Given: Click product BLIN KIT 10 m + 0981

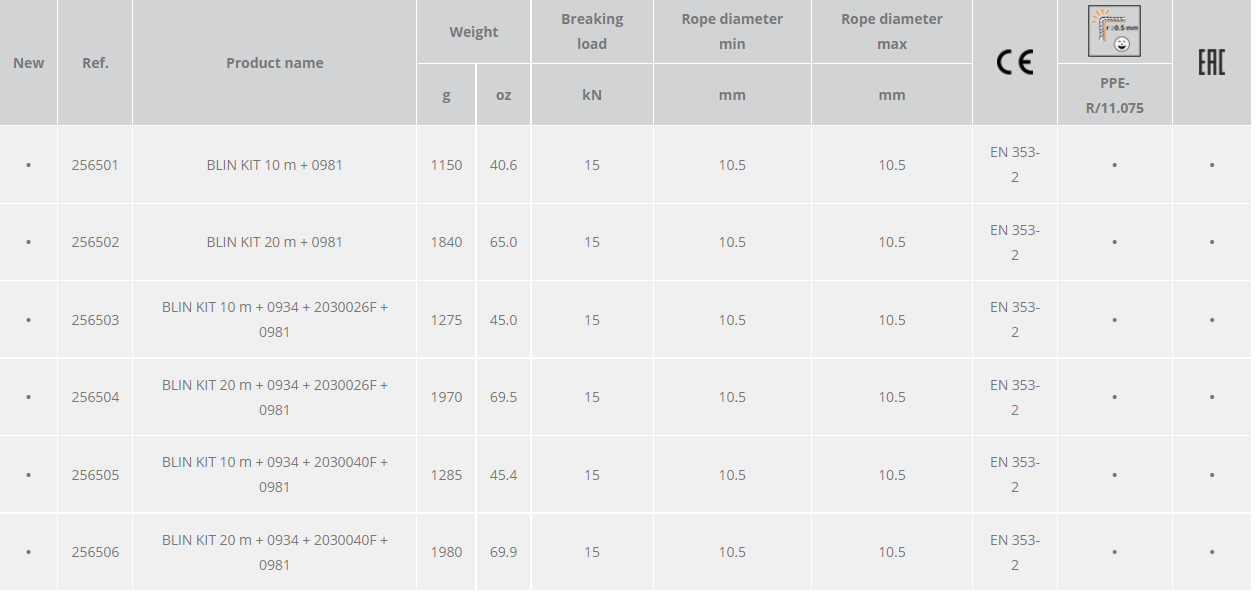Looking at the screenshot, I should [x=274, y=165].
